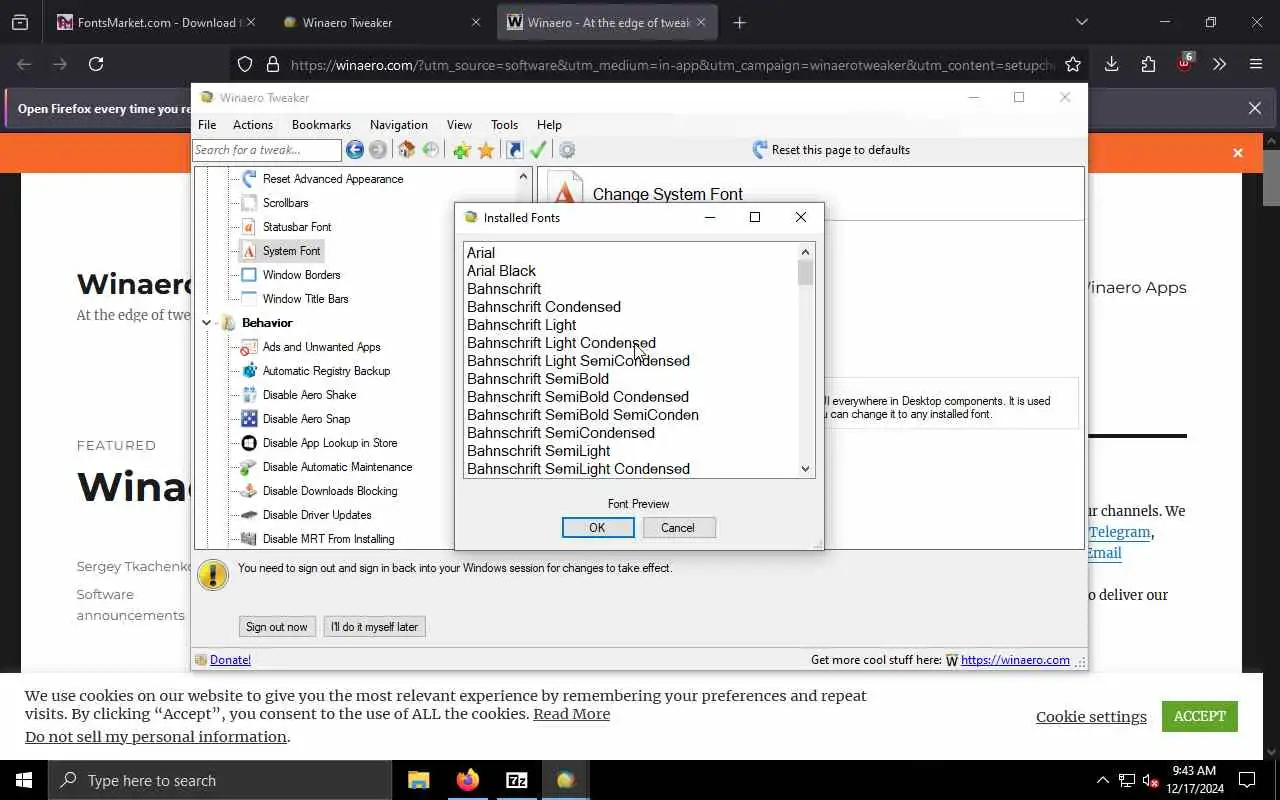
Task: Click OK in Installed Fonts dialog
Action: (x=598, y=528)
